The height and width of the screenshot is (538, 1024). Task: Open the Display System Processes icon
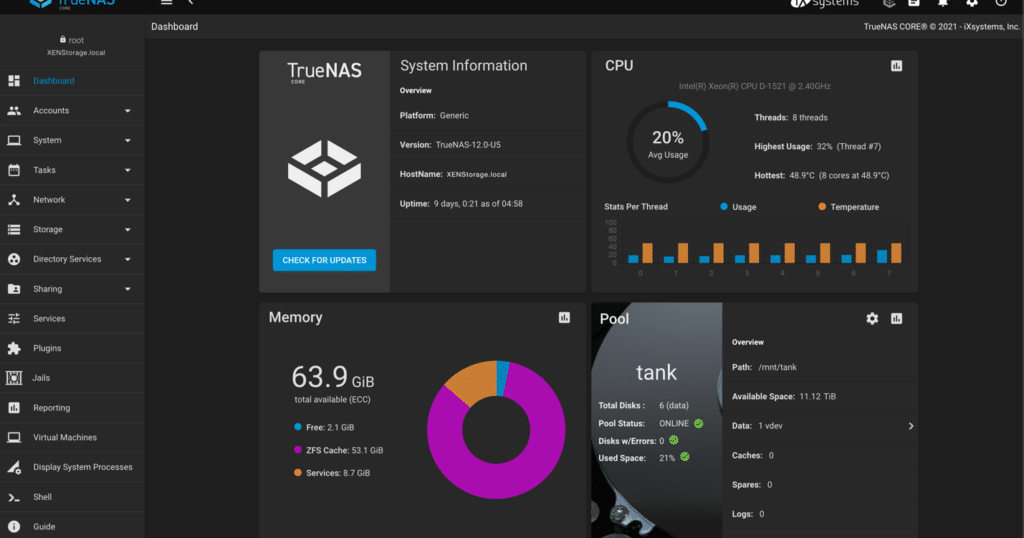click(x=14, y=467)
